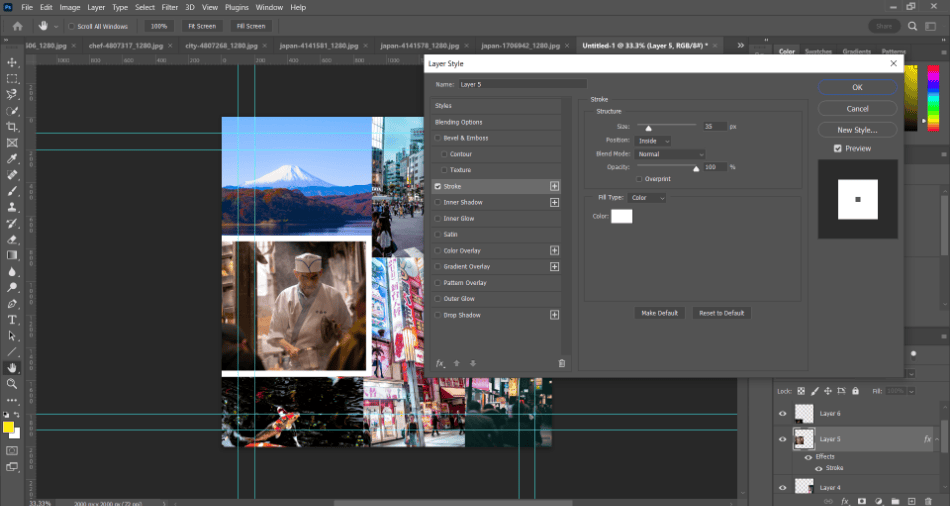Select the Path Selection tool
The width and height of the screenshot is (950, 506).
point(12,336)
